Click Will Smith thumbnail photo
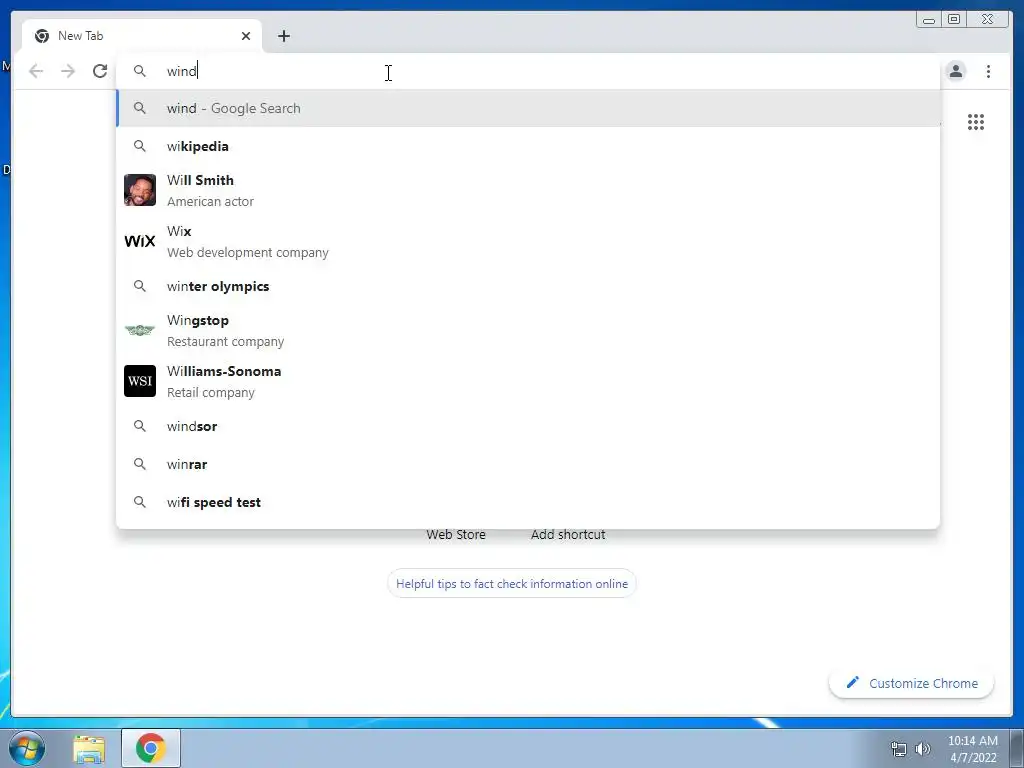Image resolution: width=1024 pixels, height=768 pixels. point(140,190)
